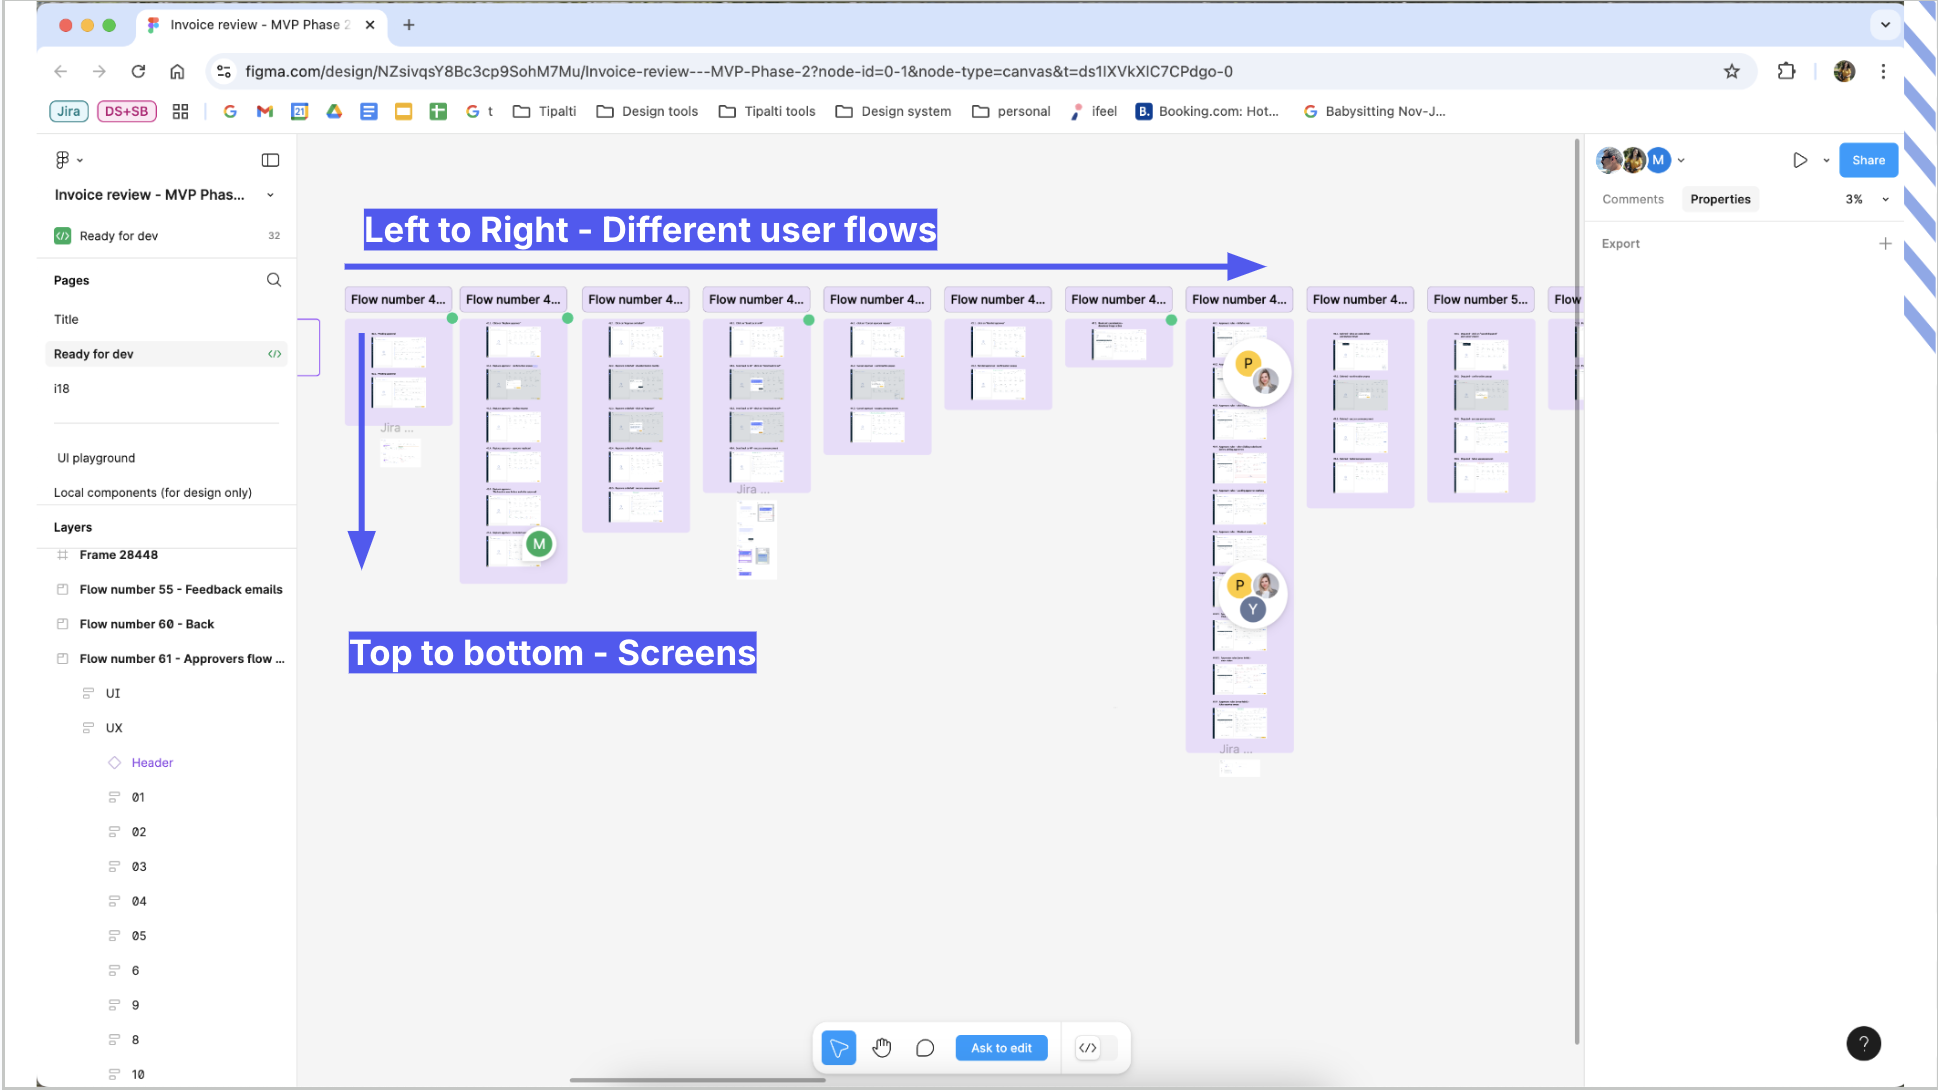Bookmark page with star icon
This screenshot has width=1938, height=1090.
pyautogui.click(x=1732, y=71)
